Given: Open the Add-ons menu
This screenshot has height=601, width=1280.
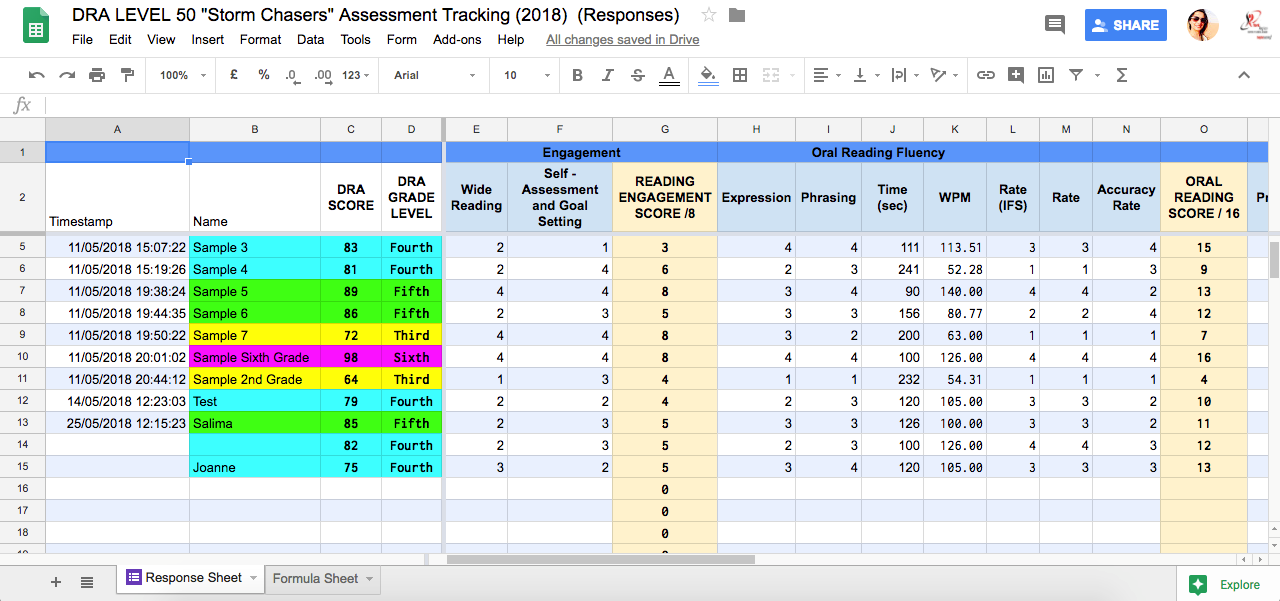Looking at the screenshot, I should tap(457, 40).
